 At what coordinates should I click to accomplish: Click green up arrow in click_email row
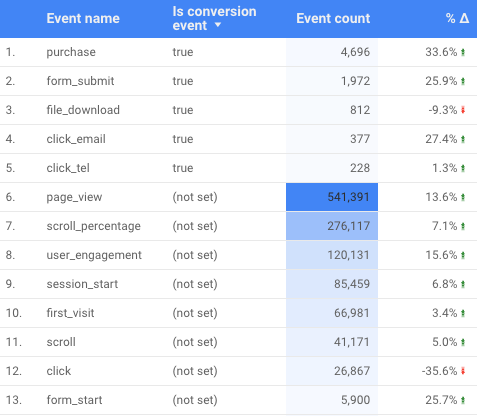click(x=463, y=139)
